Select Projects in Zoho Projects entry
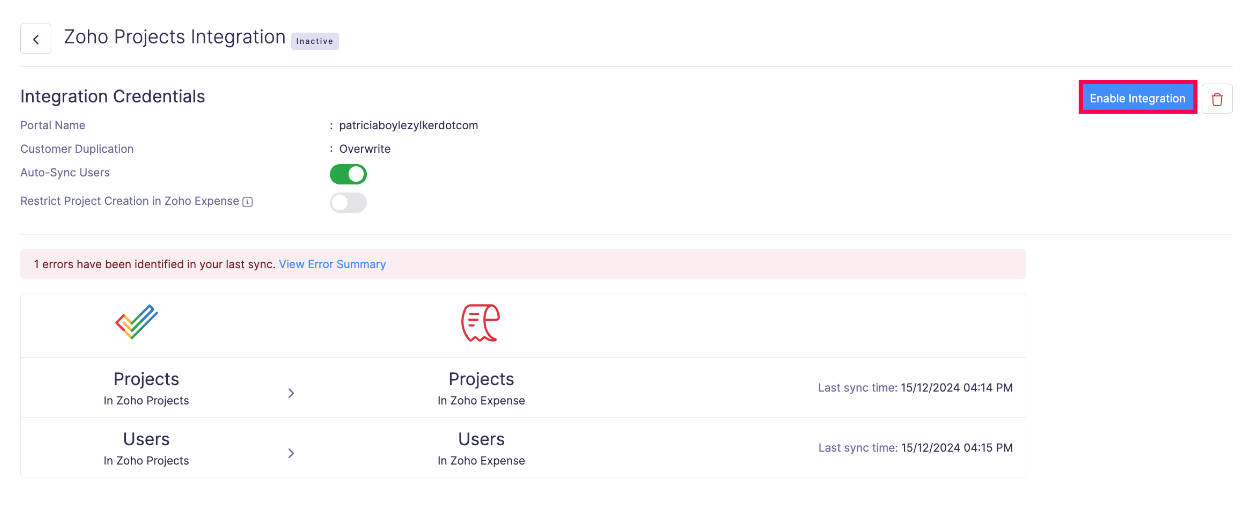This screenshot has height=524, width=1258. (146, 388)
